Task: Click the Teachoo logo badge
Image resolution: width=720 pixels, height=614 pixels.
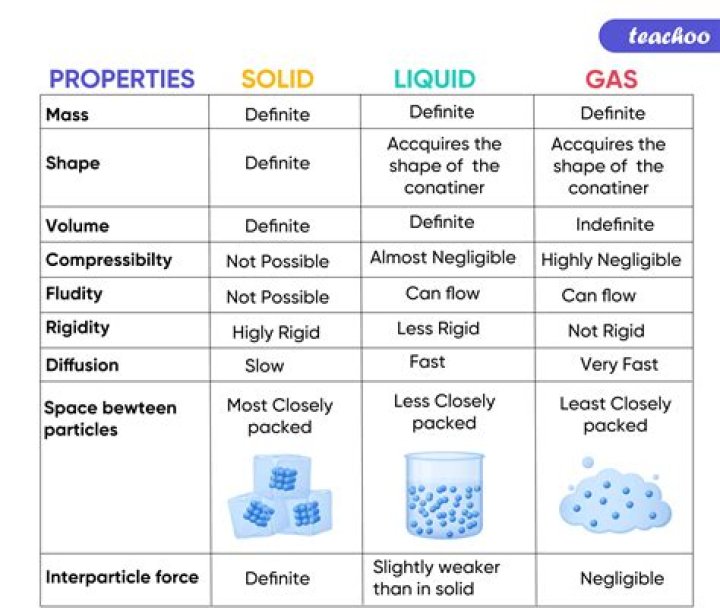Action: 659,36
